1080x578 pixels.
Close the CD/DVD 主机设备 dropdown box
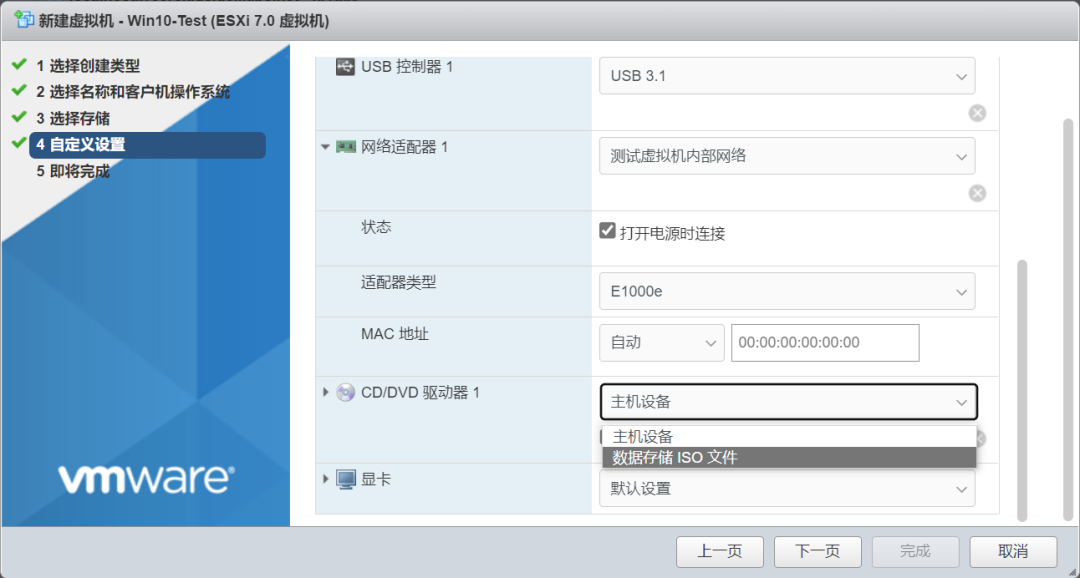(789, 402)
